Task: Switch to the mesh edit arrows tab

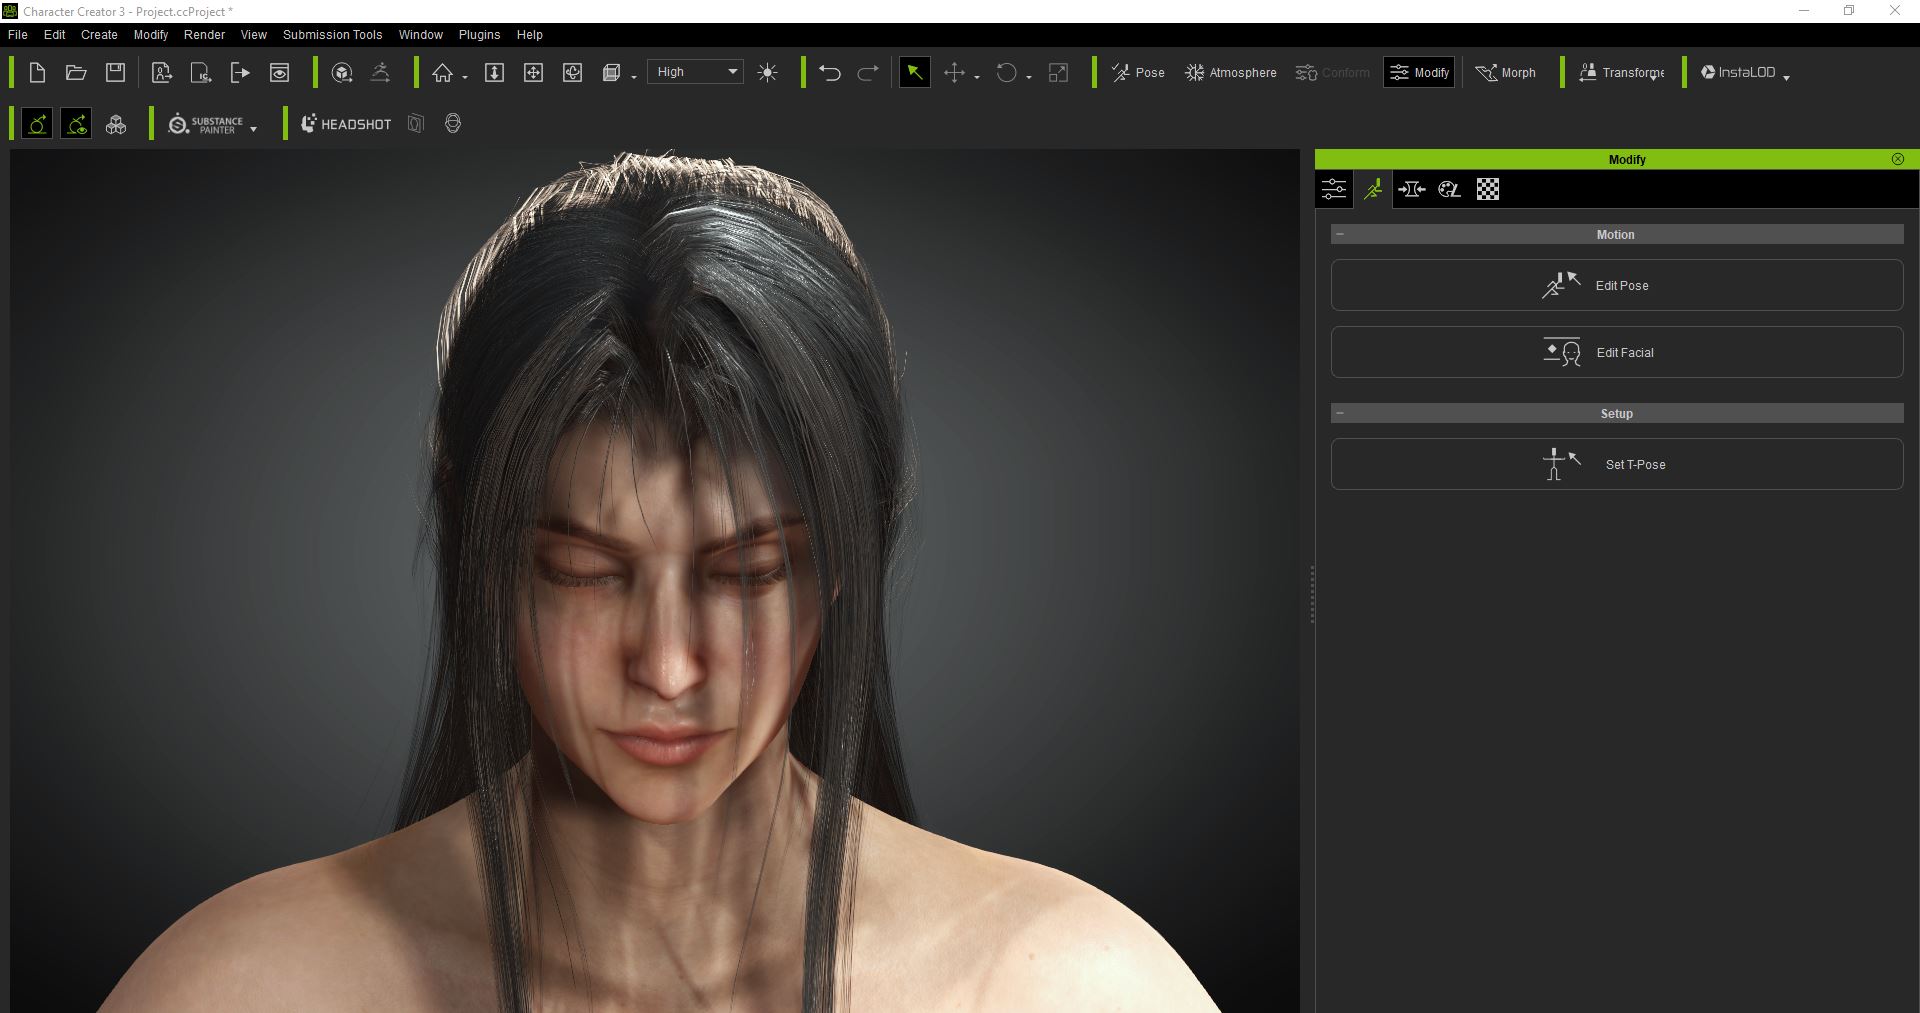Action: (1412, 189)
